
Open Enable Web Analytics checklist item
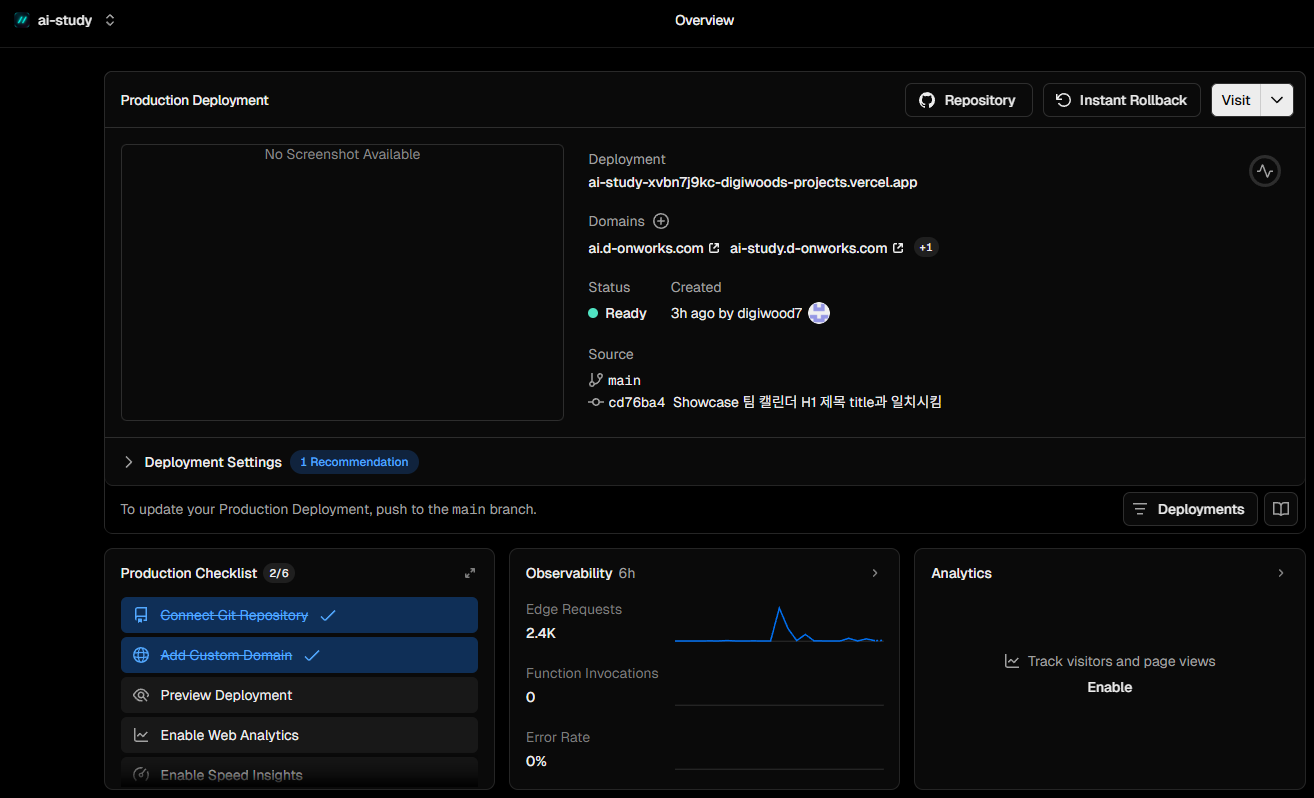pos(299,735)
